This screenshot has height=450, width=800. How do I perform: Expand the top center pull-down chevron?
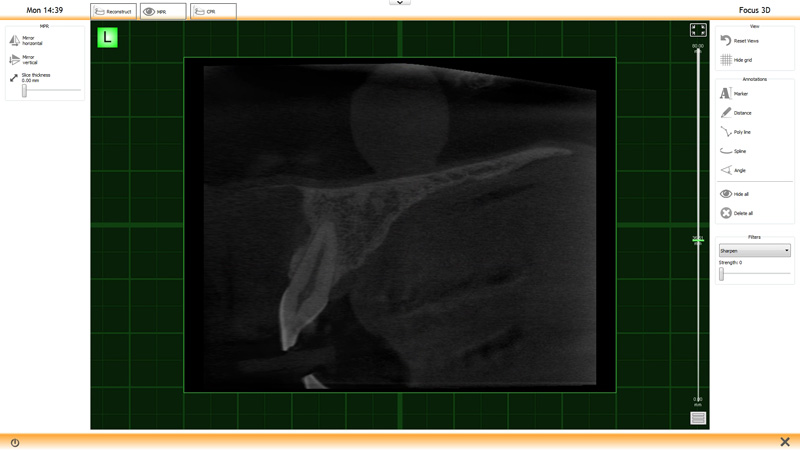(x=400, y=3)
